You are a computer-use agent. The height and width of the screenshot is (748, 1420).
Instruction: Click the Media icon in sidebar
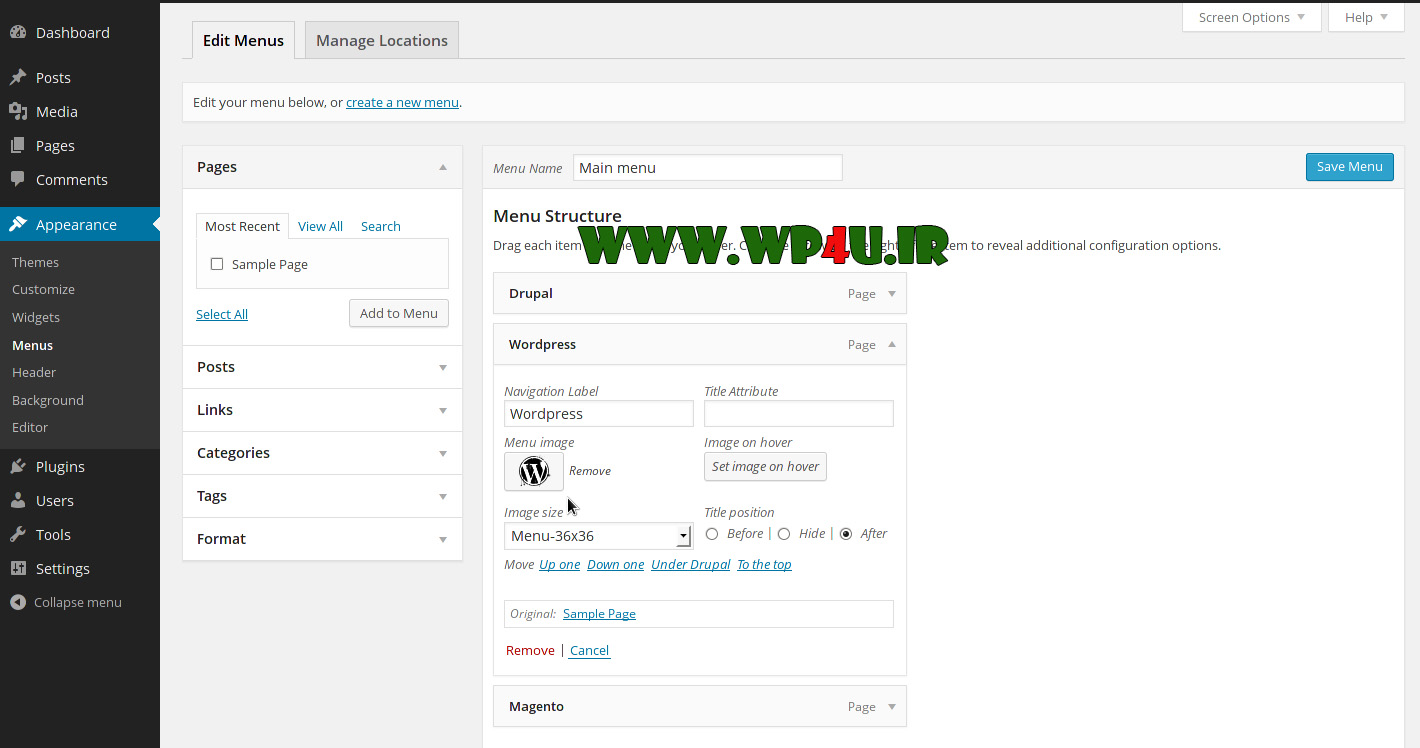(18, 111)
